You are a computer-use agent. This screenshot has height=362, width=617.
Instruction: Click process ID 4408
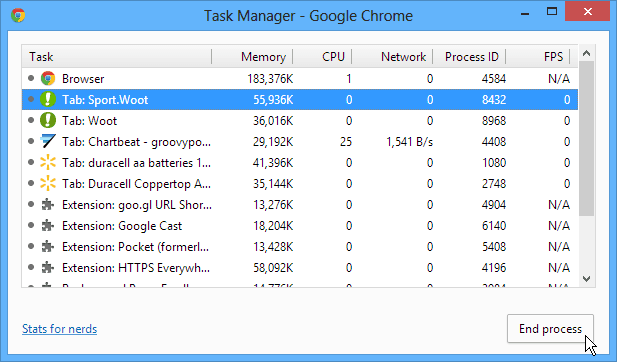pos(494,142)
